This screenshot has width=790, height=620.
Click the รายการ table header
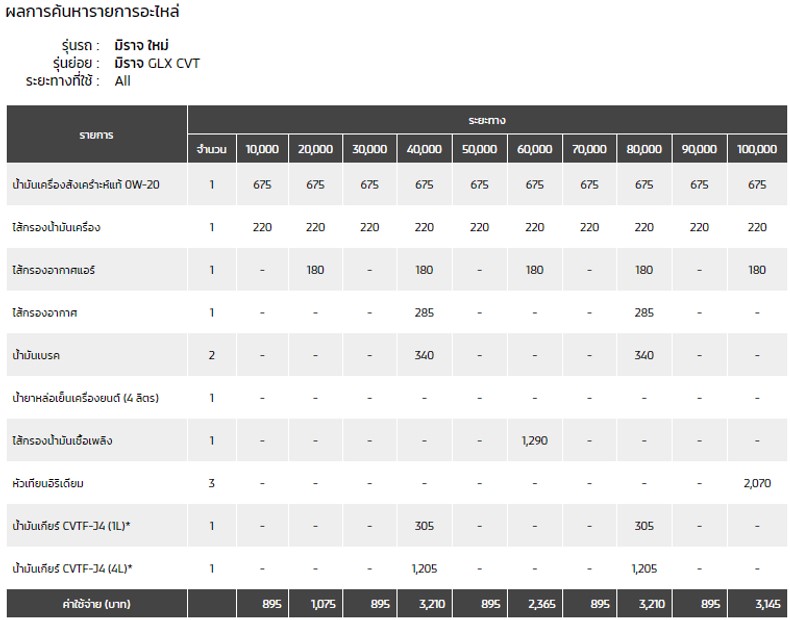[96, 134]
